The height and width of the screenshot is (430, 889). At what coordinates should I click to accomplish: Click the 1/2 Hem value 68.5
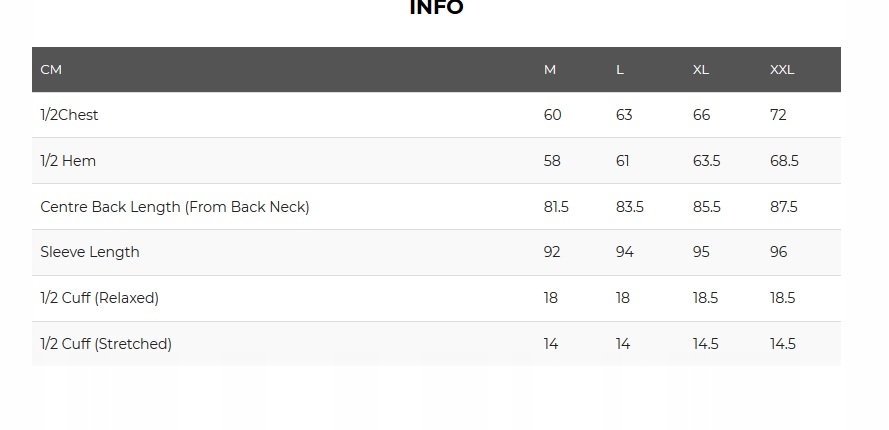[784, 161]
